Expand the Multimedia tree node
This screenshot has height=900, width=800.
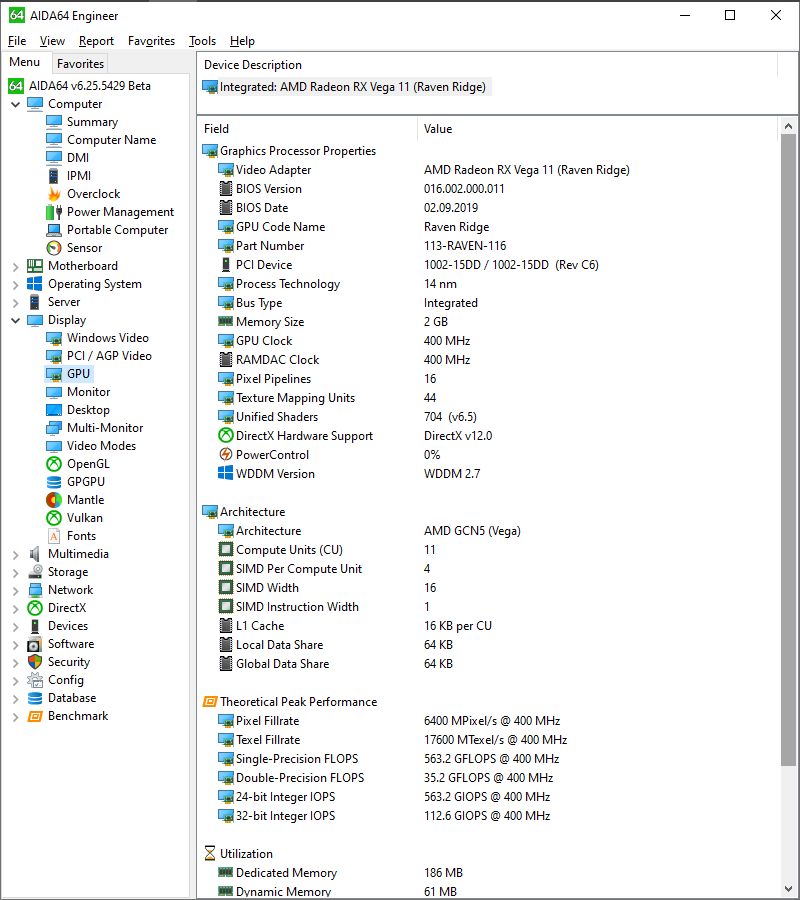tap(15, 554)
